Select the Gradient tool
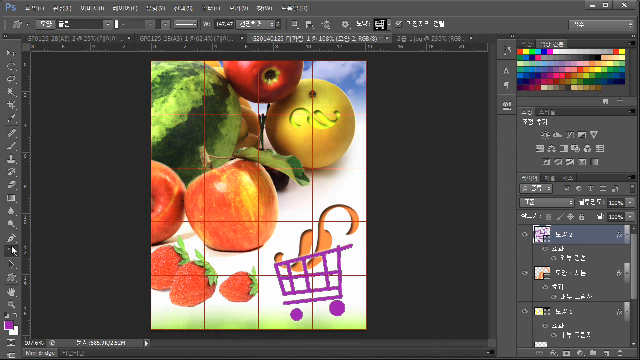The image size is (640, 360). (11, 198)
